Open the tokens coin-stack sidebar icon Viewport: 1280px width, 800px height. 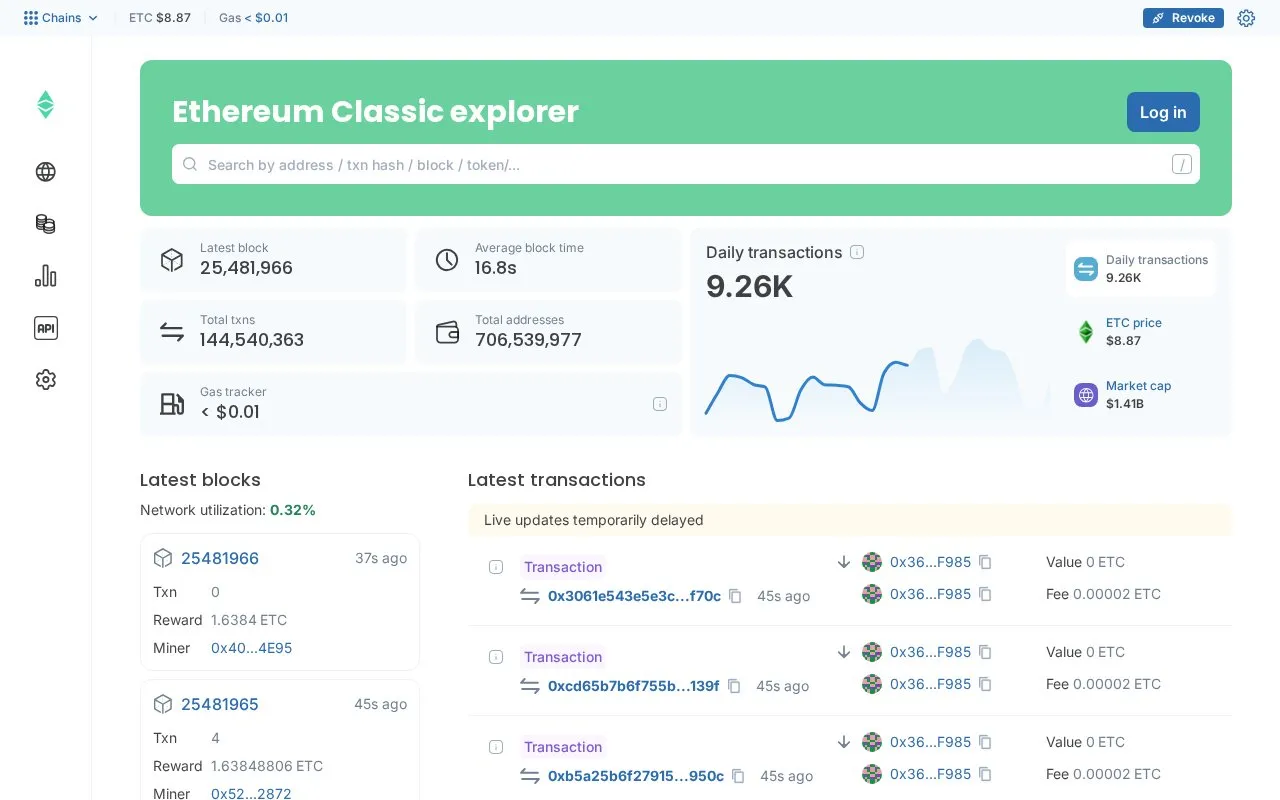coord(45,224)
